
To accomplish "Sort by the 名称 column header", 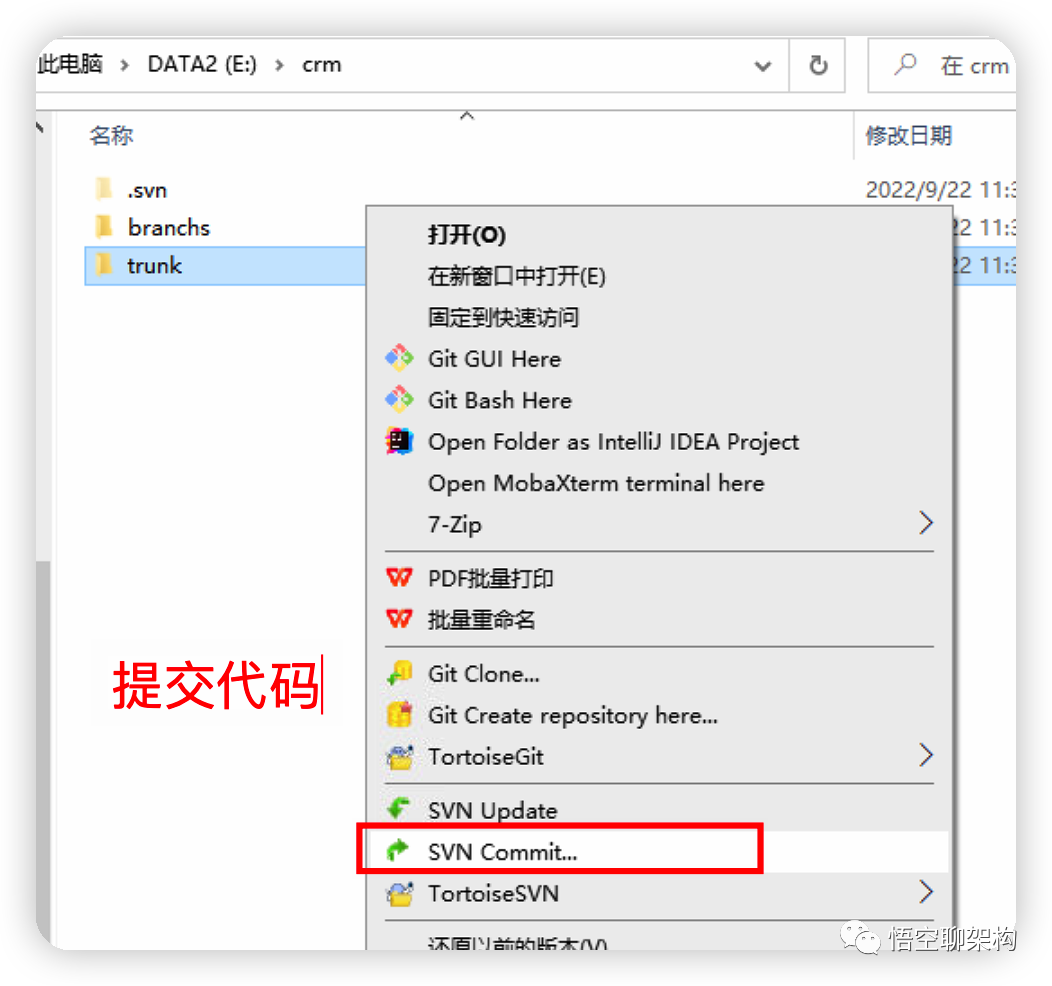I will point(111,135).
